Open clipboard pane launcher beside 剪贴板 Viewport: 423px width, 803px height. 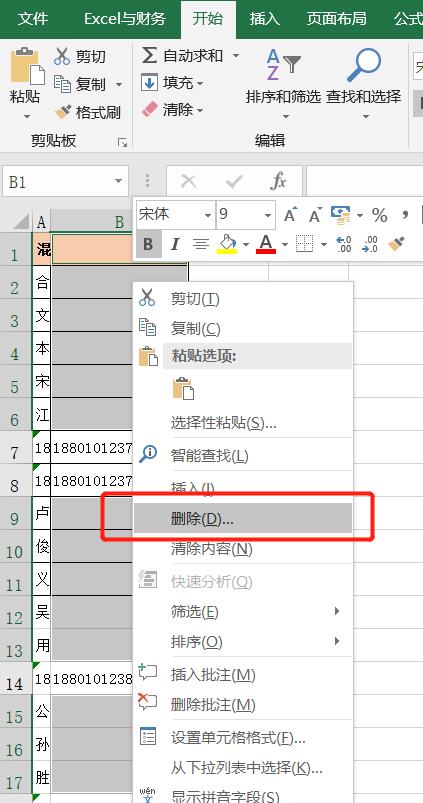pyautogui.click(x=122, y=142)
